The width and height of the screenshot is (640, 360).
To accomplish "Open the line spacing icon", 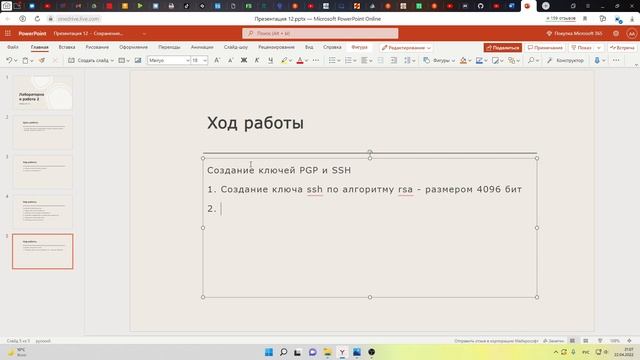I will (x=407, y=60).
